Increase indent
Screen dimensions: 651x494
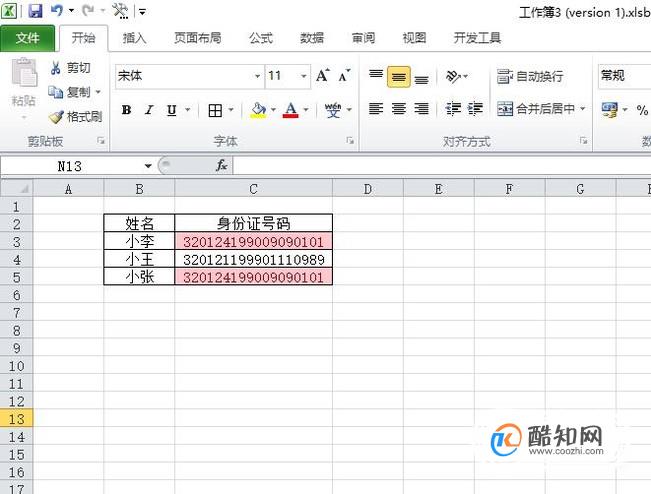pos(475,109)
